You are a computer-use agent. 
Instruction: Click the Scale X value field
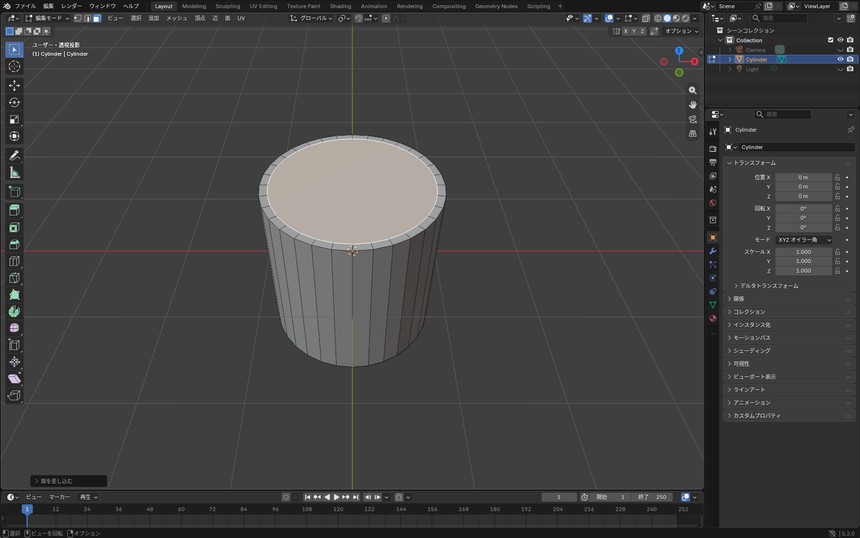click(804, 252)
